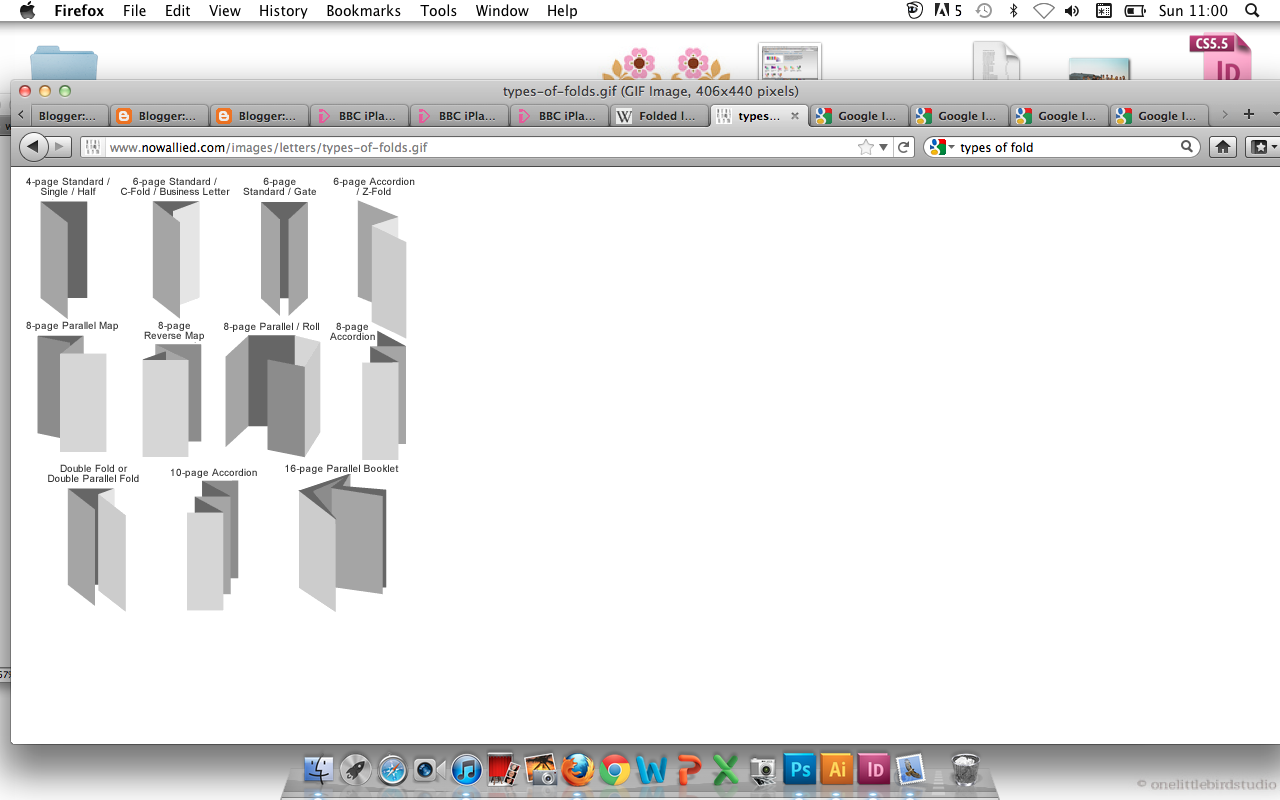The width and height of the screenshot is (1280, 800).
Task: Open the Trash from the Dock
Action: pos(964,770)
